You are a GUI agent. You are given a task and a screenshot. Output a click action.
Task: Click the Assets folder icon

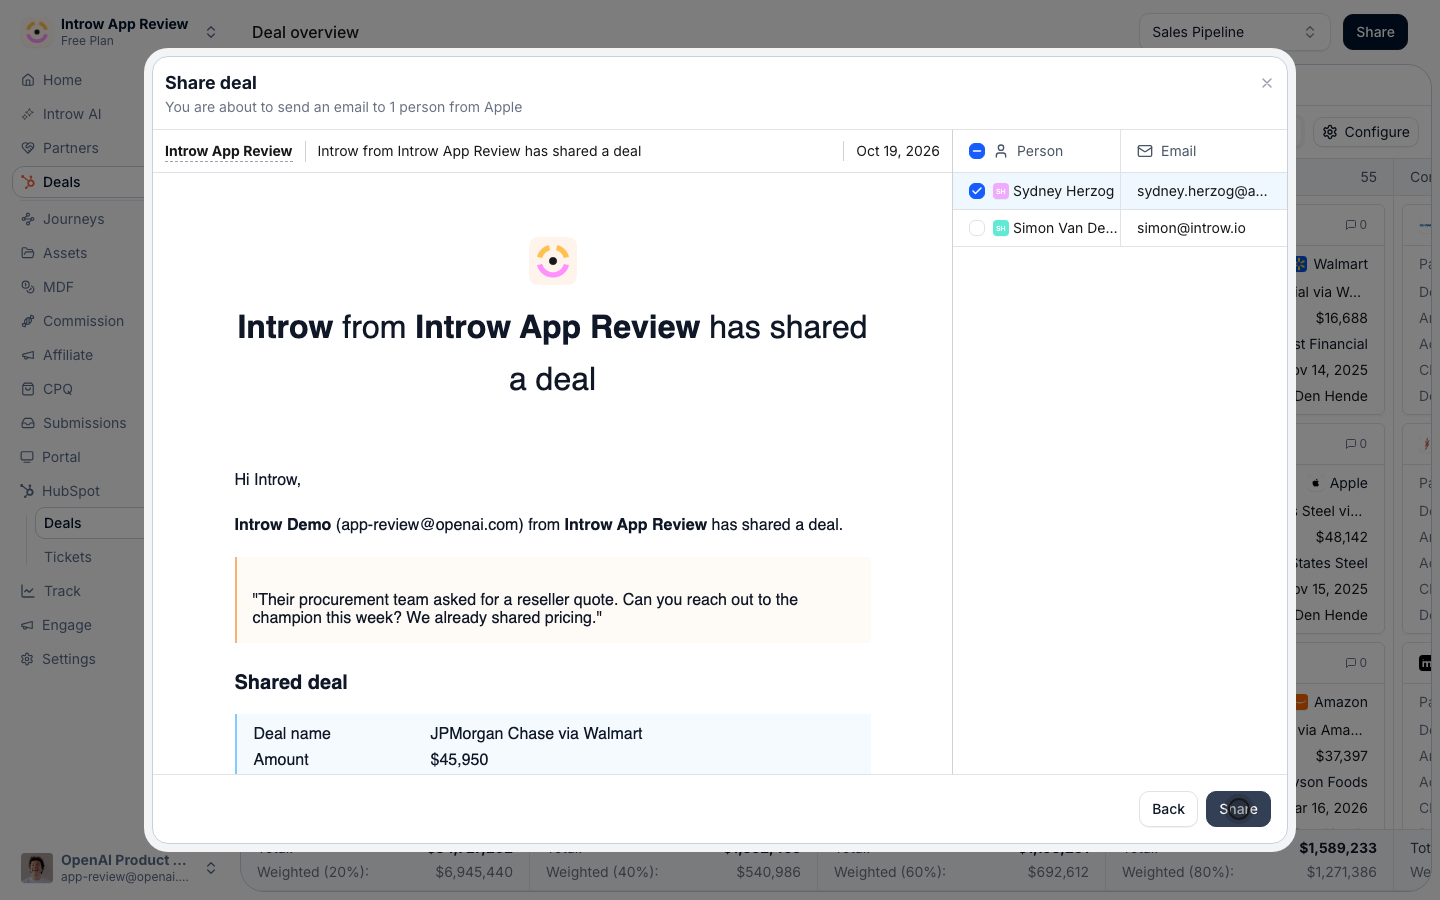tap(28, 253)
